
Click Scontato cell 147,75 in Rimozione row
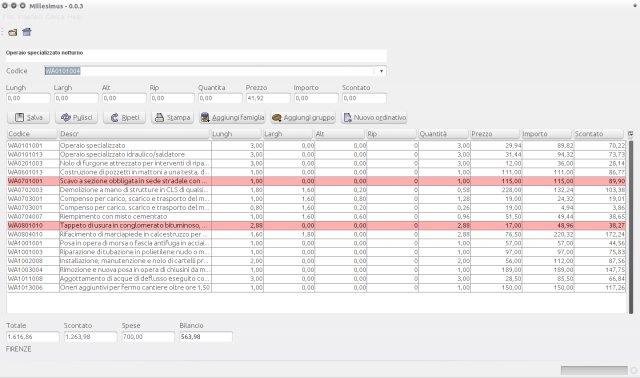point(600,270)
